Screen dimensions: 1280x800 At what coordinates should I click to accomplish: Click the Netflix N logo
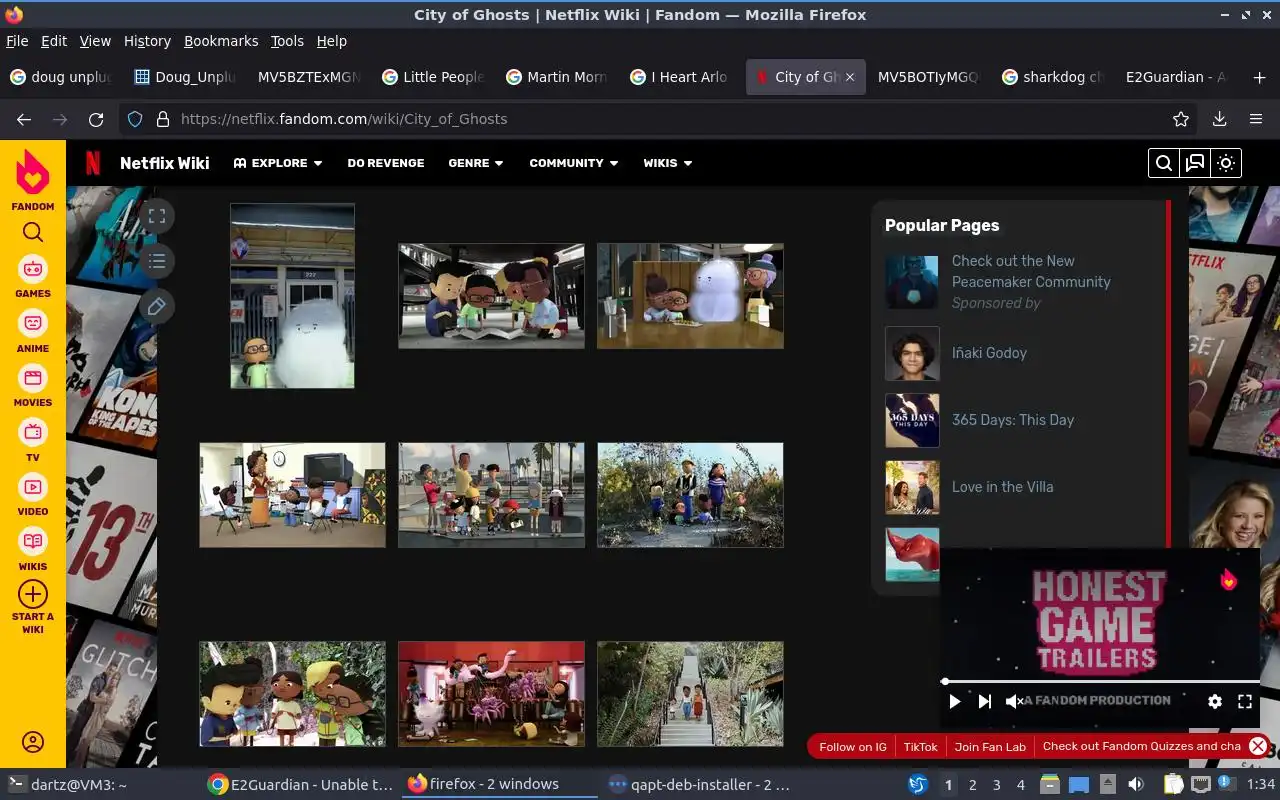[x=92, y=163]
